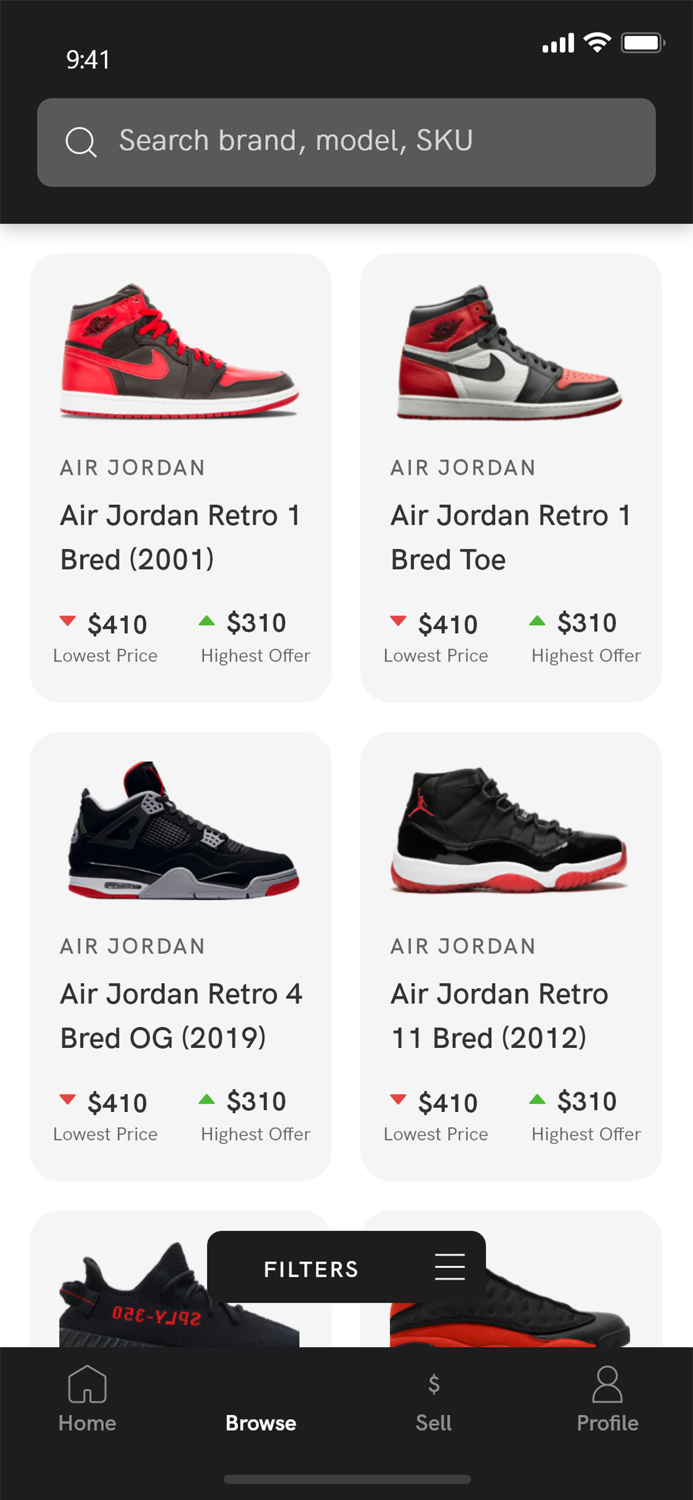
Task: Tap the red arrow on Retro 11 Bred lowest price
Action: [399, 1100]
